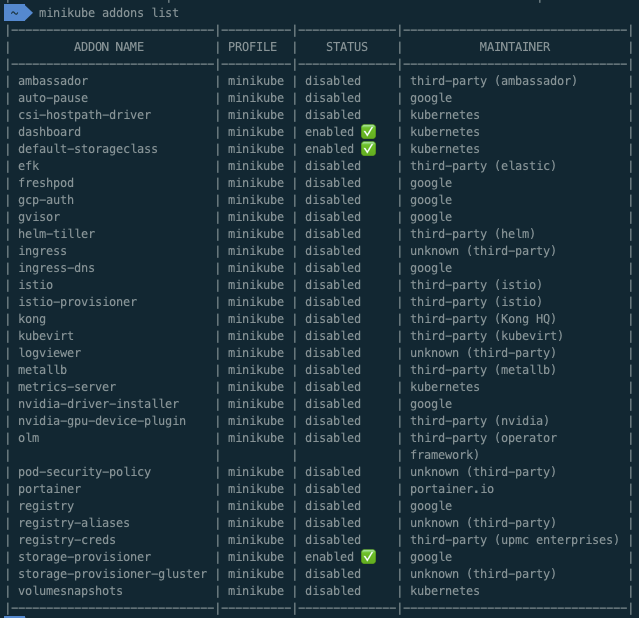Select the 'ambassador' addon name

click(53, 81)
